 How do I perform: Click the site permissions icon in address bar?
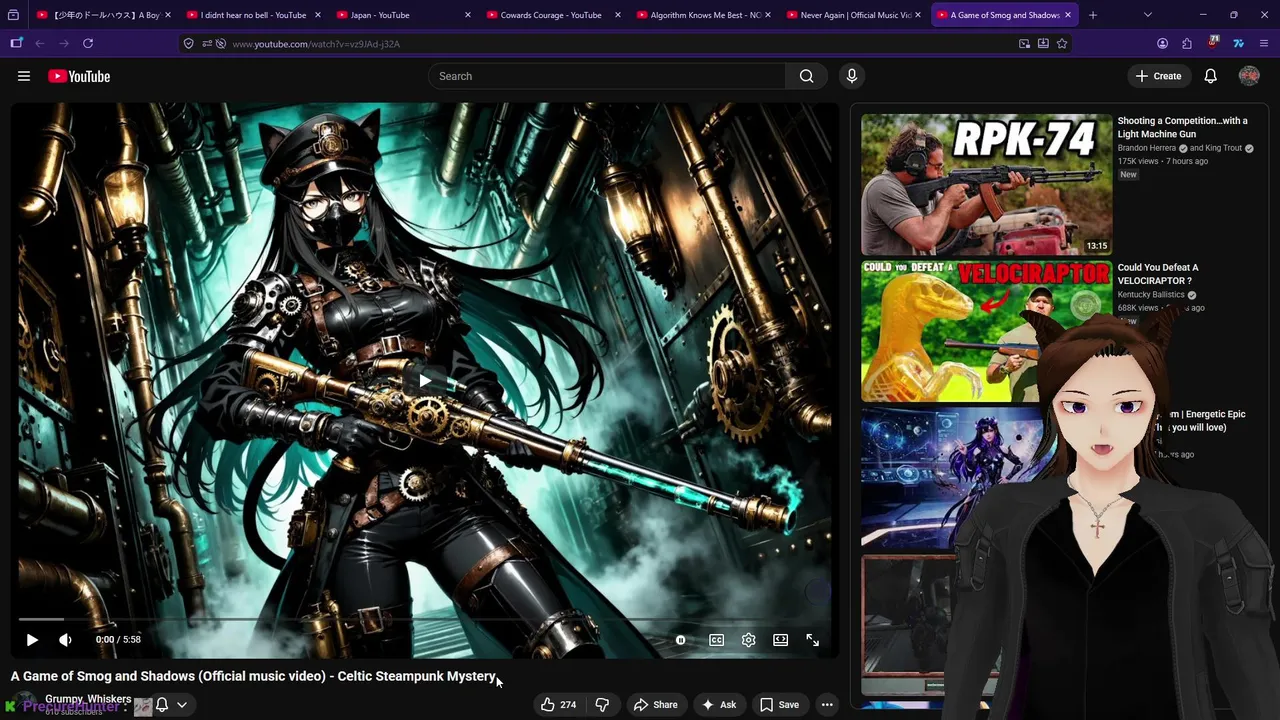coord(207,44)
